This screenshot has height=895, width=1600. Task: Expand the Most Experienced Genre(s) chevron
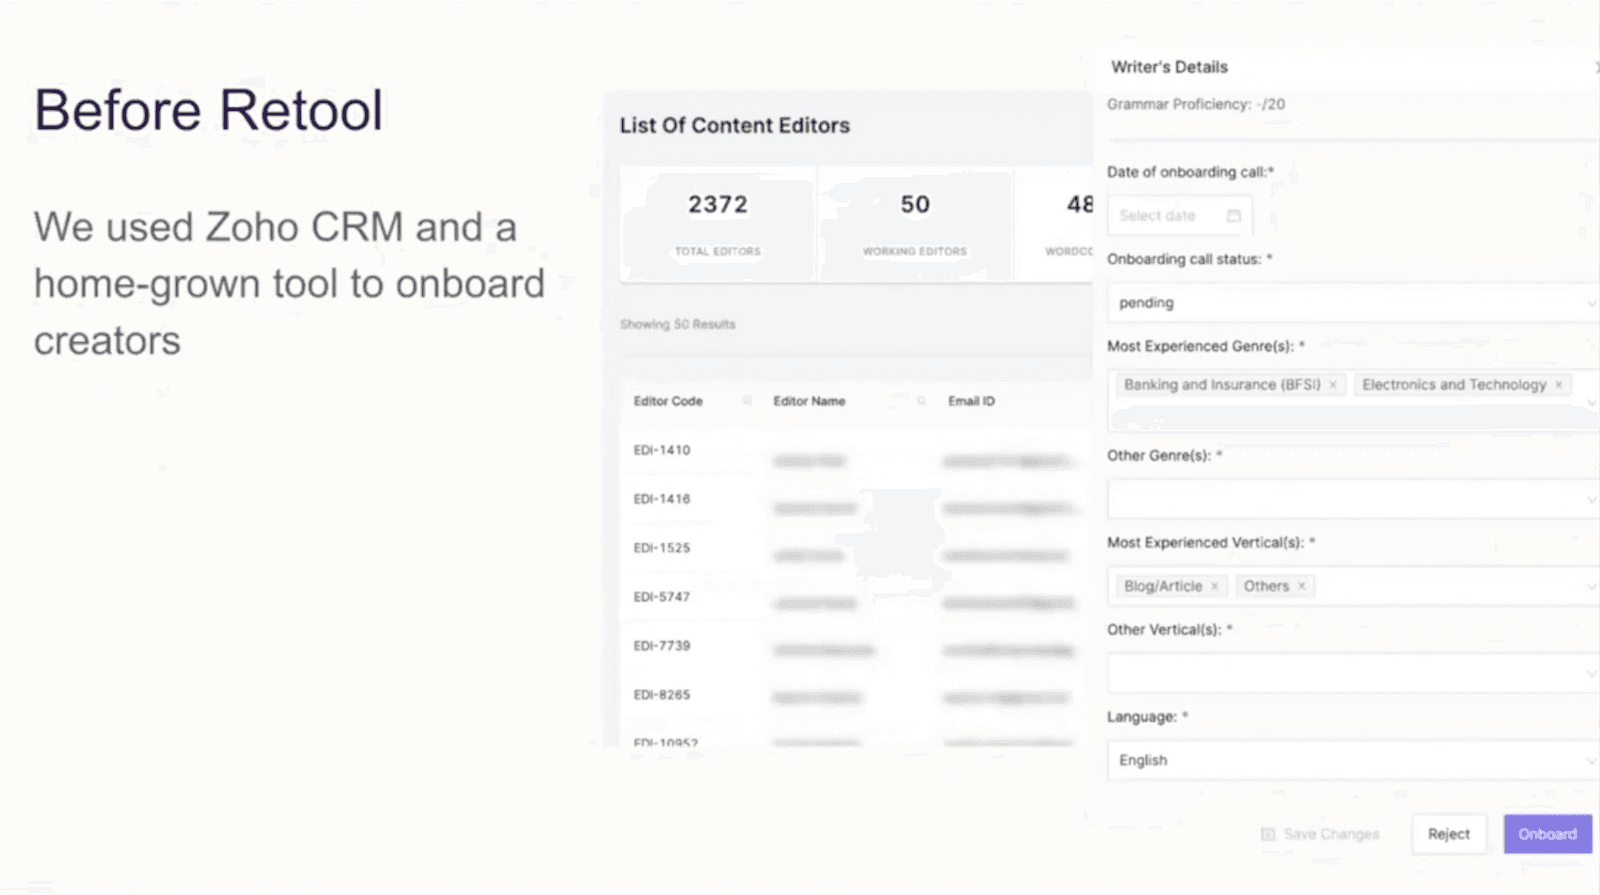point(1589,402)
